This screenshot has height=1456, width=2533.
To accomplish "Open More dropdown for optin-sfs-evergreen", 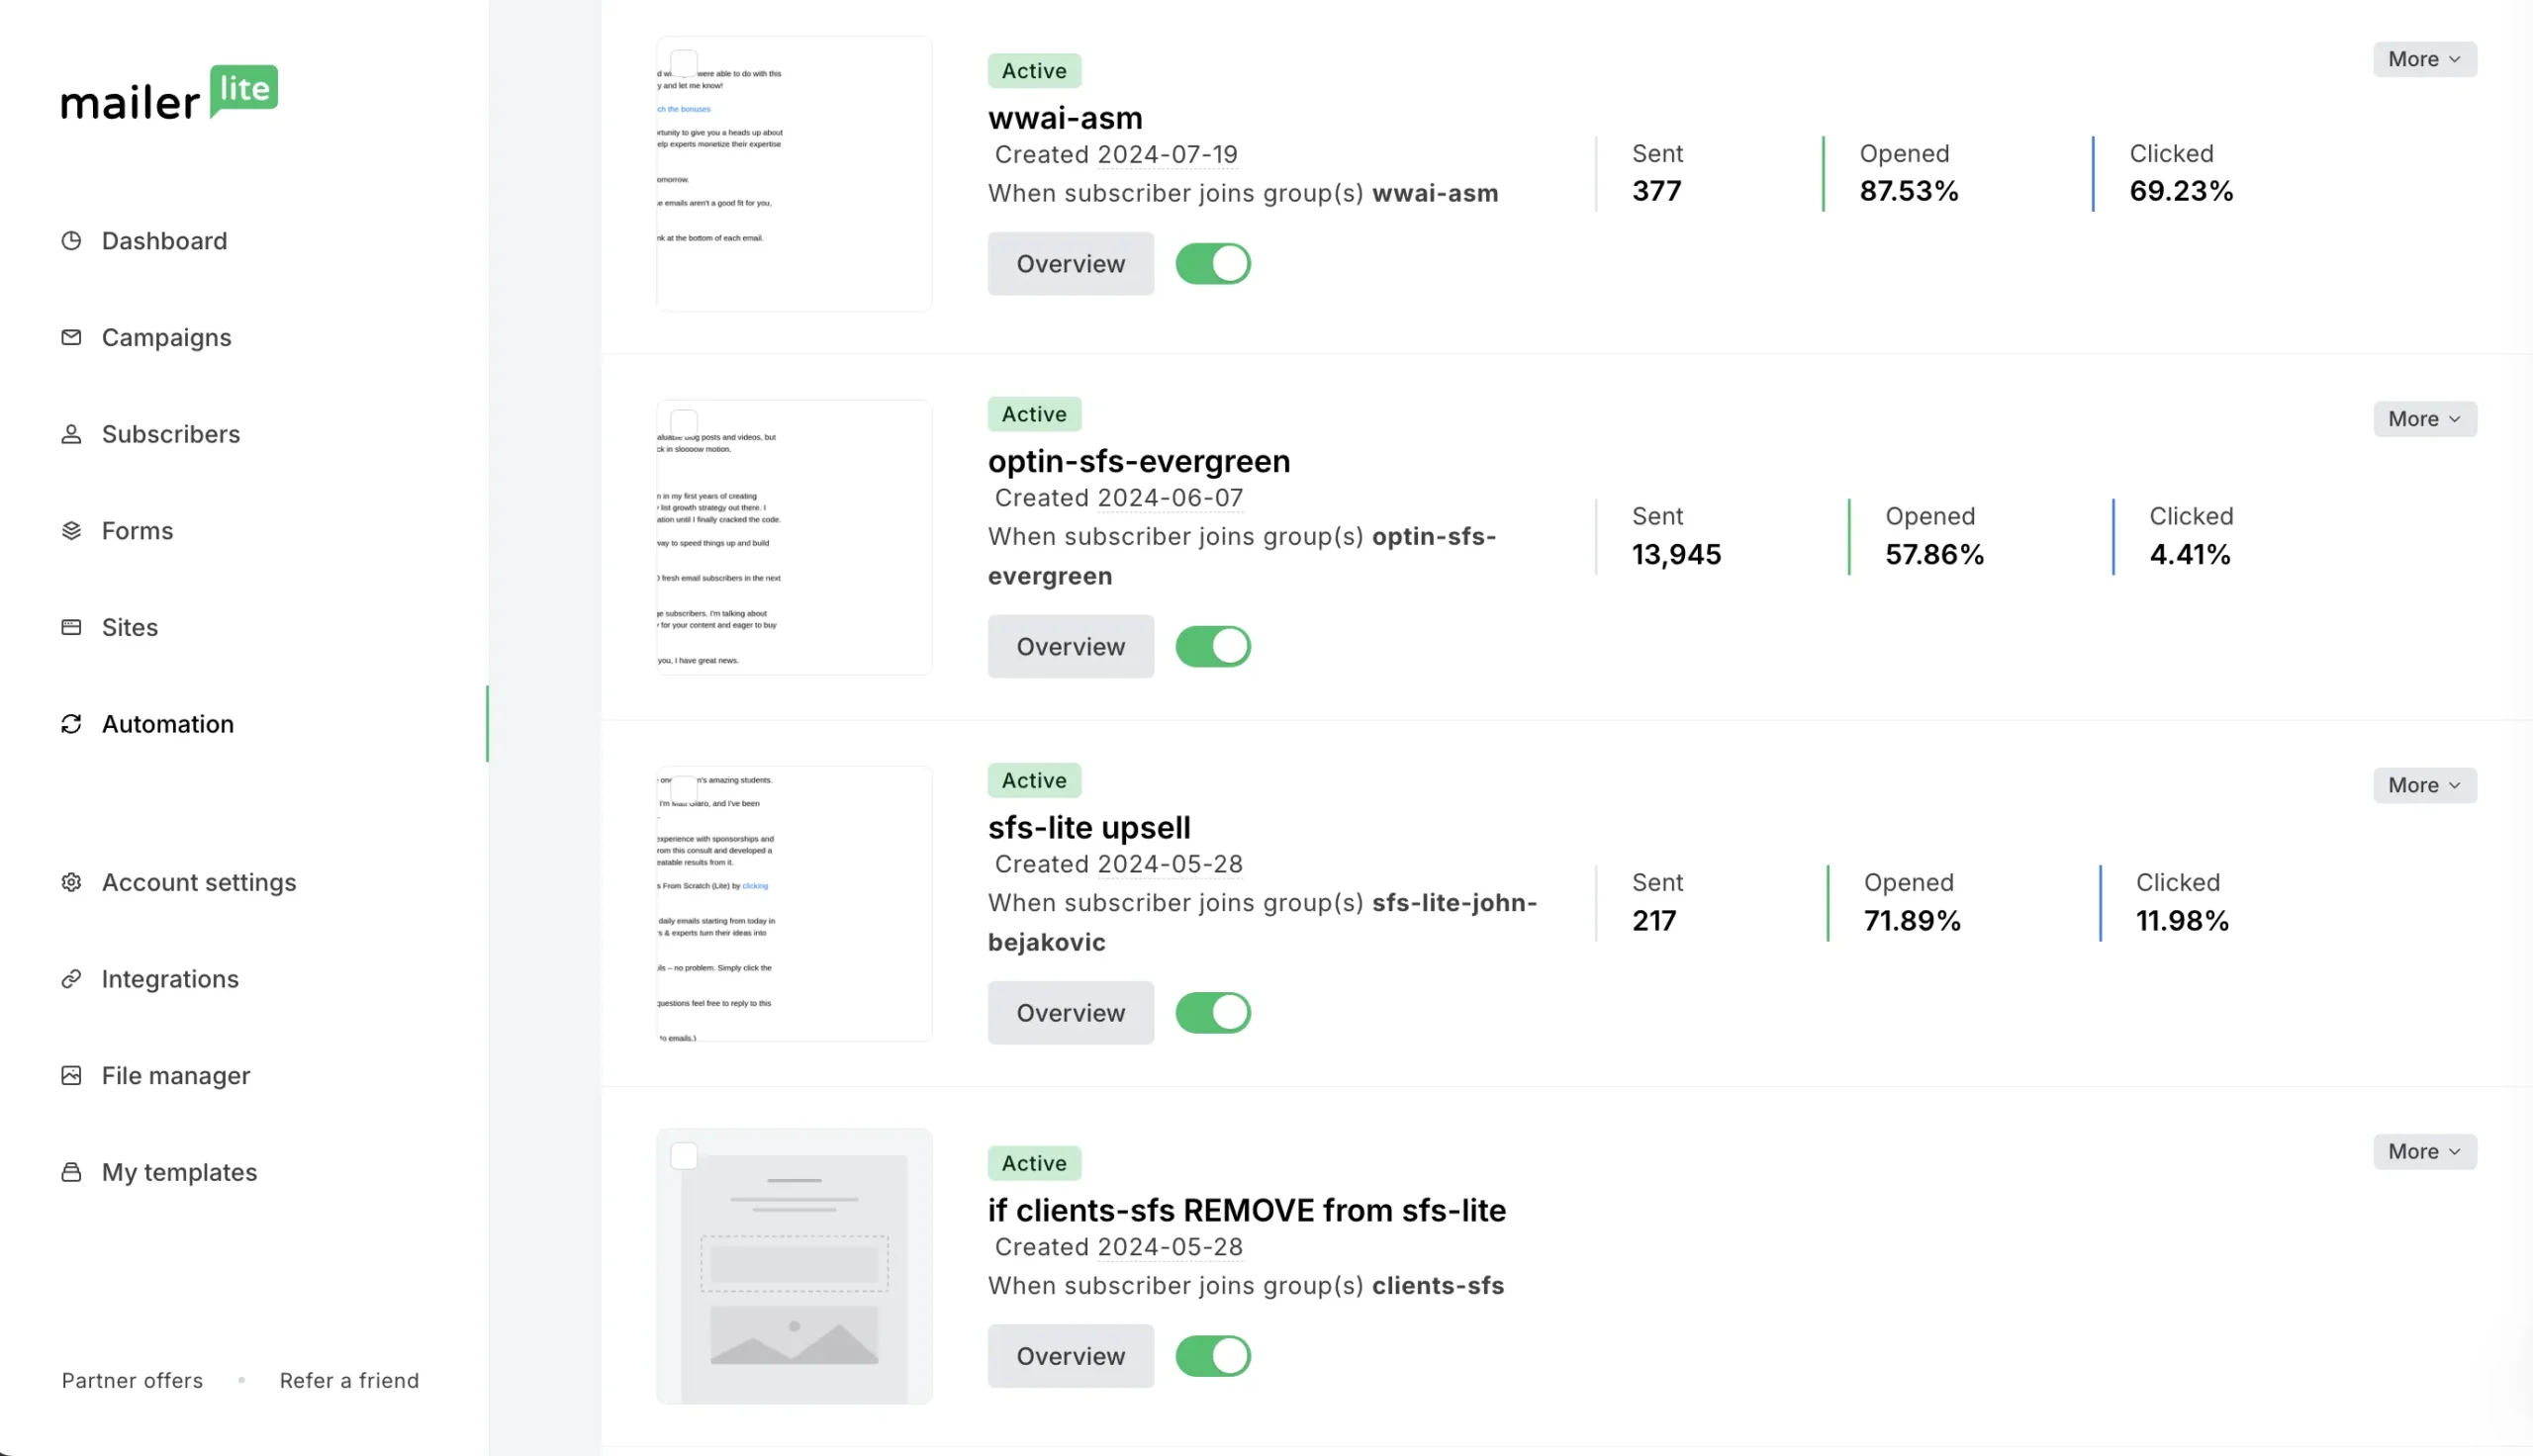I will tap(2425, 419).
